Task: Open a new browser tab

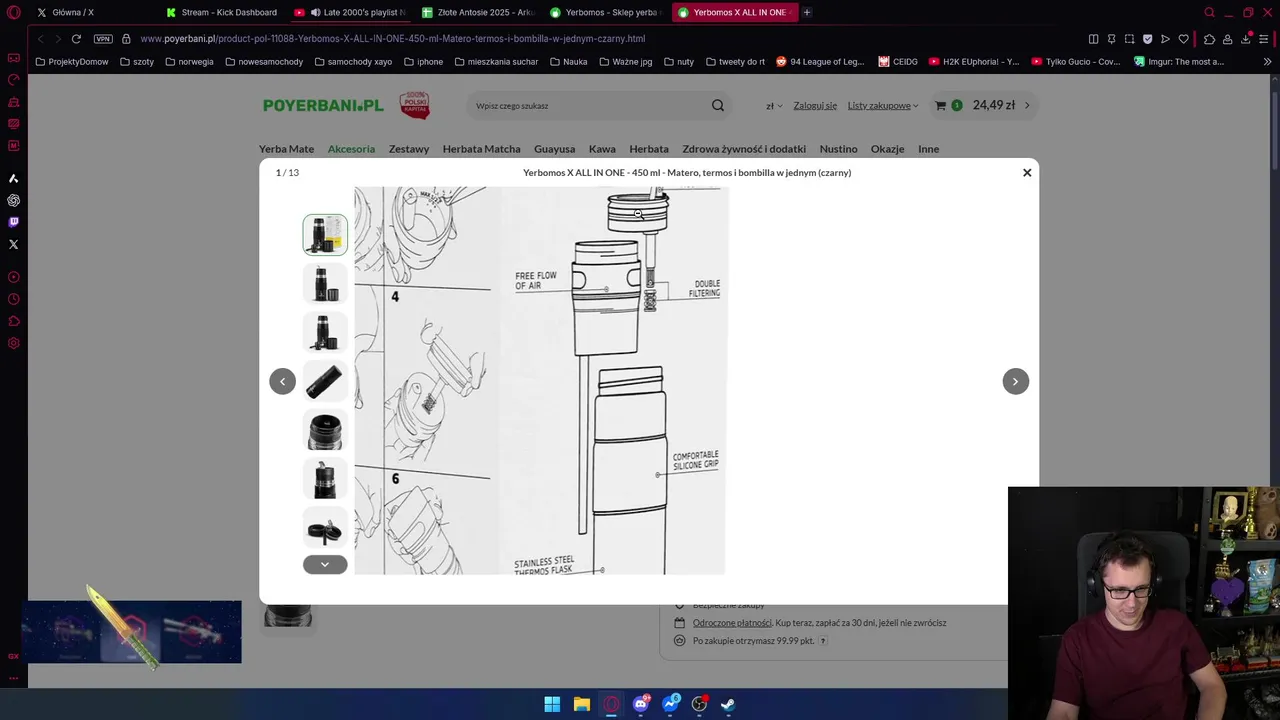Action: click(x=807, y=13)
